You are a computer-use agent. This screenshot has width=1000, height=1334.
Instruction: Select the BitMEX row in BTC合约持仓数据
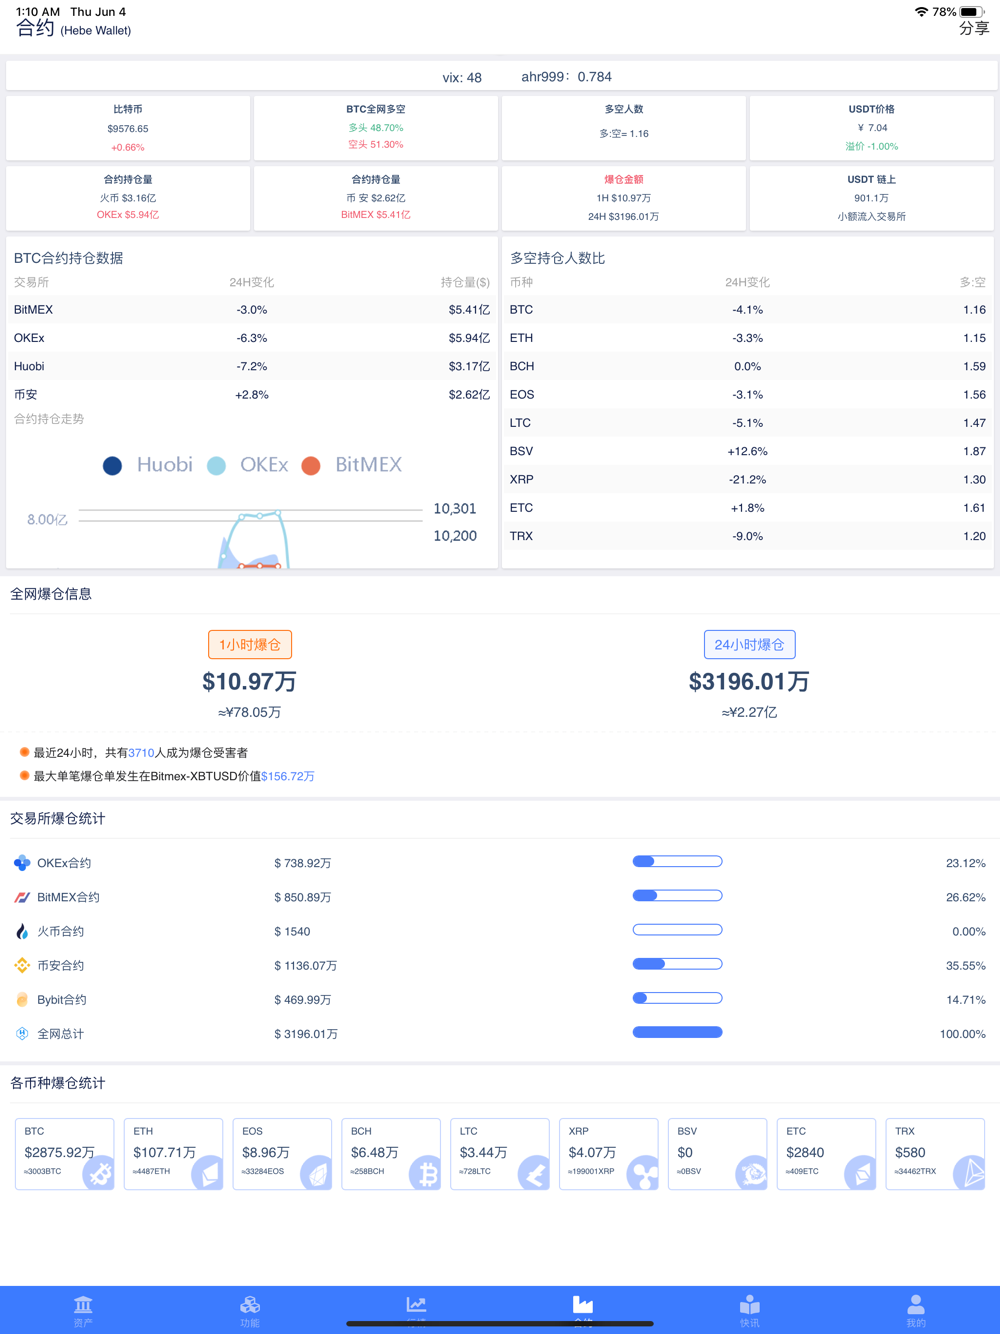point(252,310)
